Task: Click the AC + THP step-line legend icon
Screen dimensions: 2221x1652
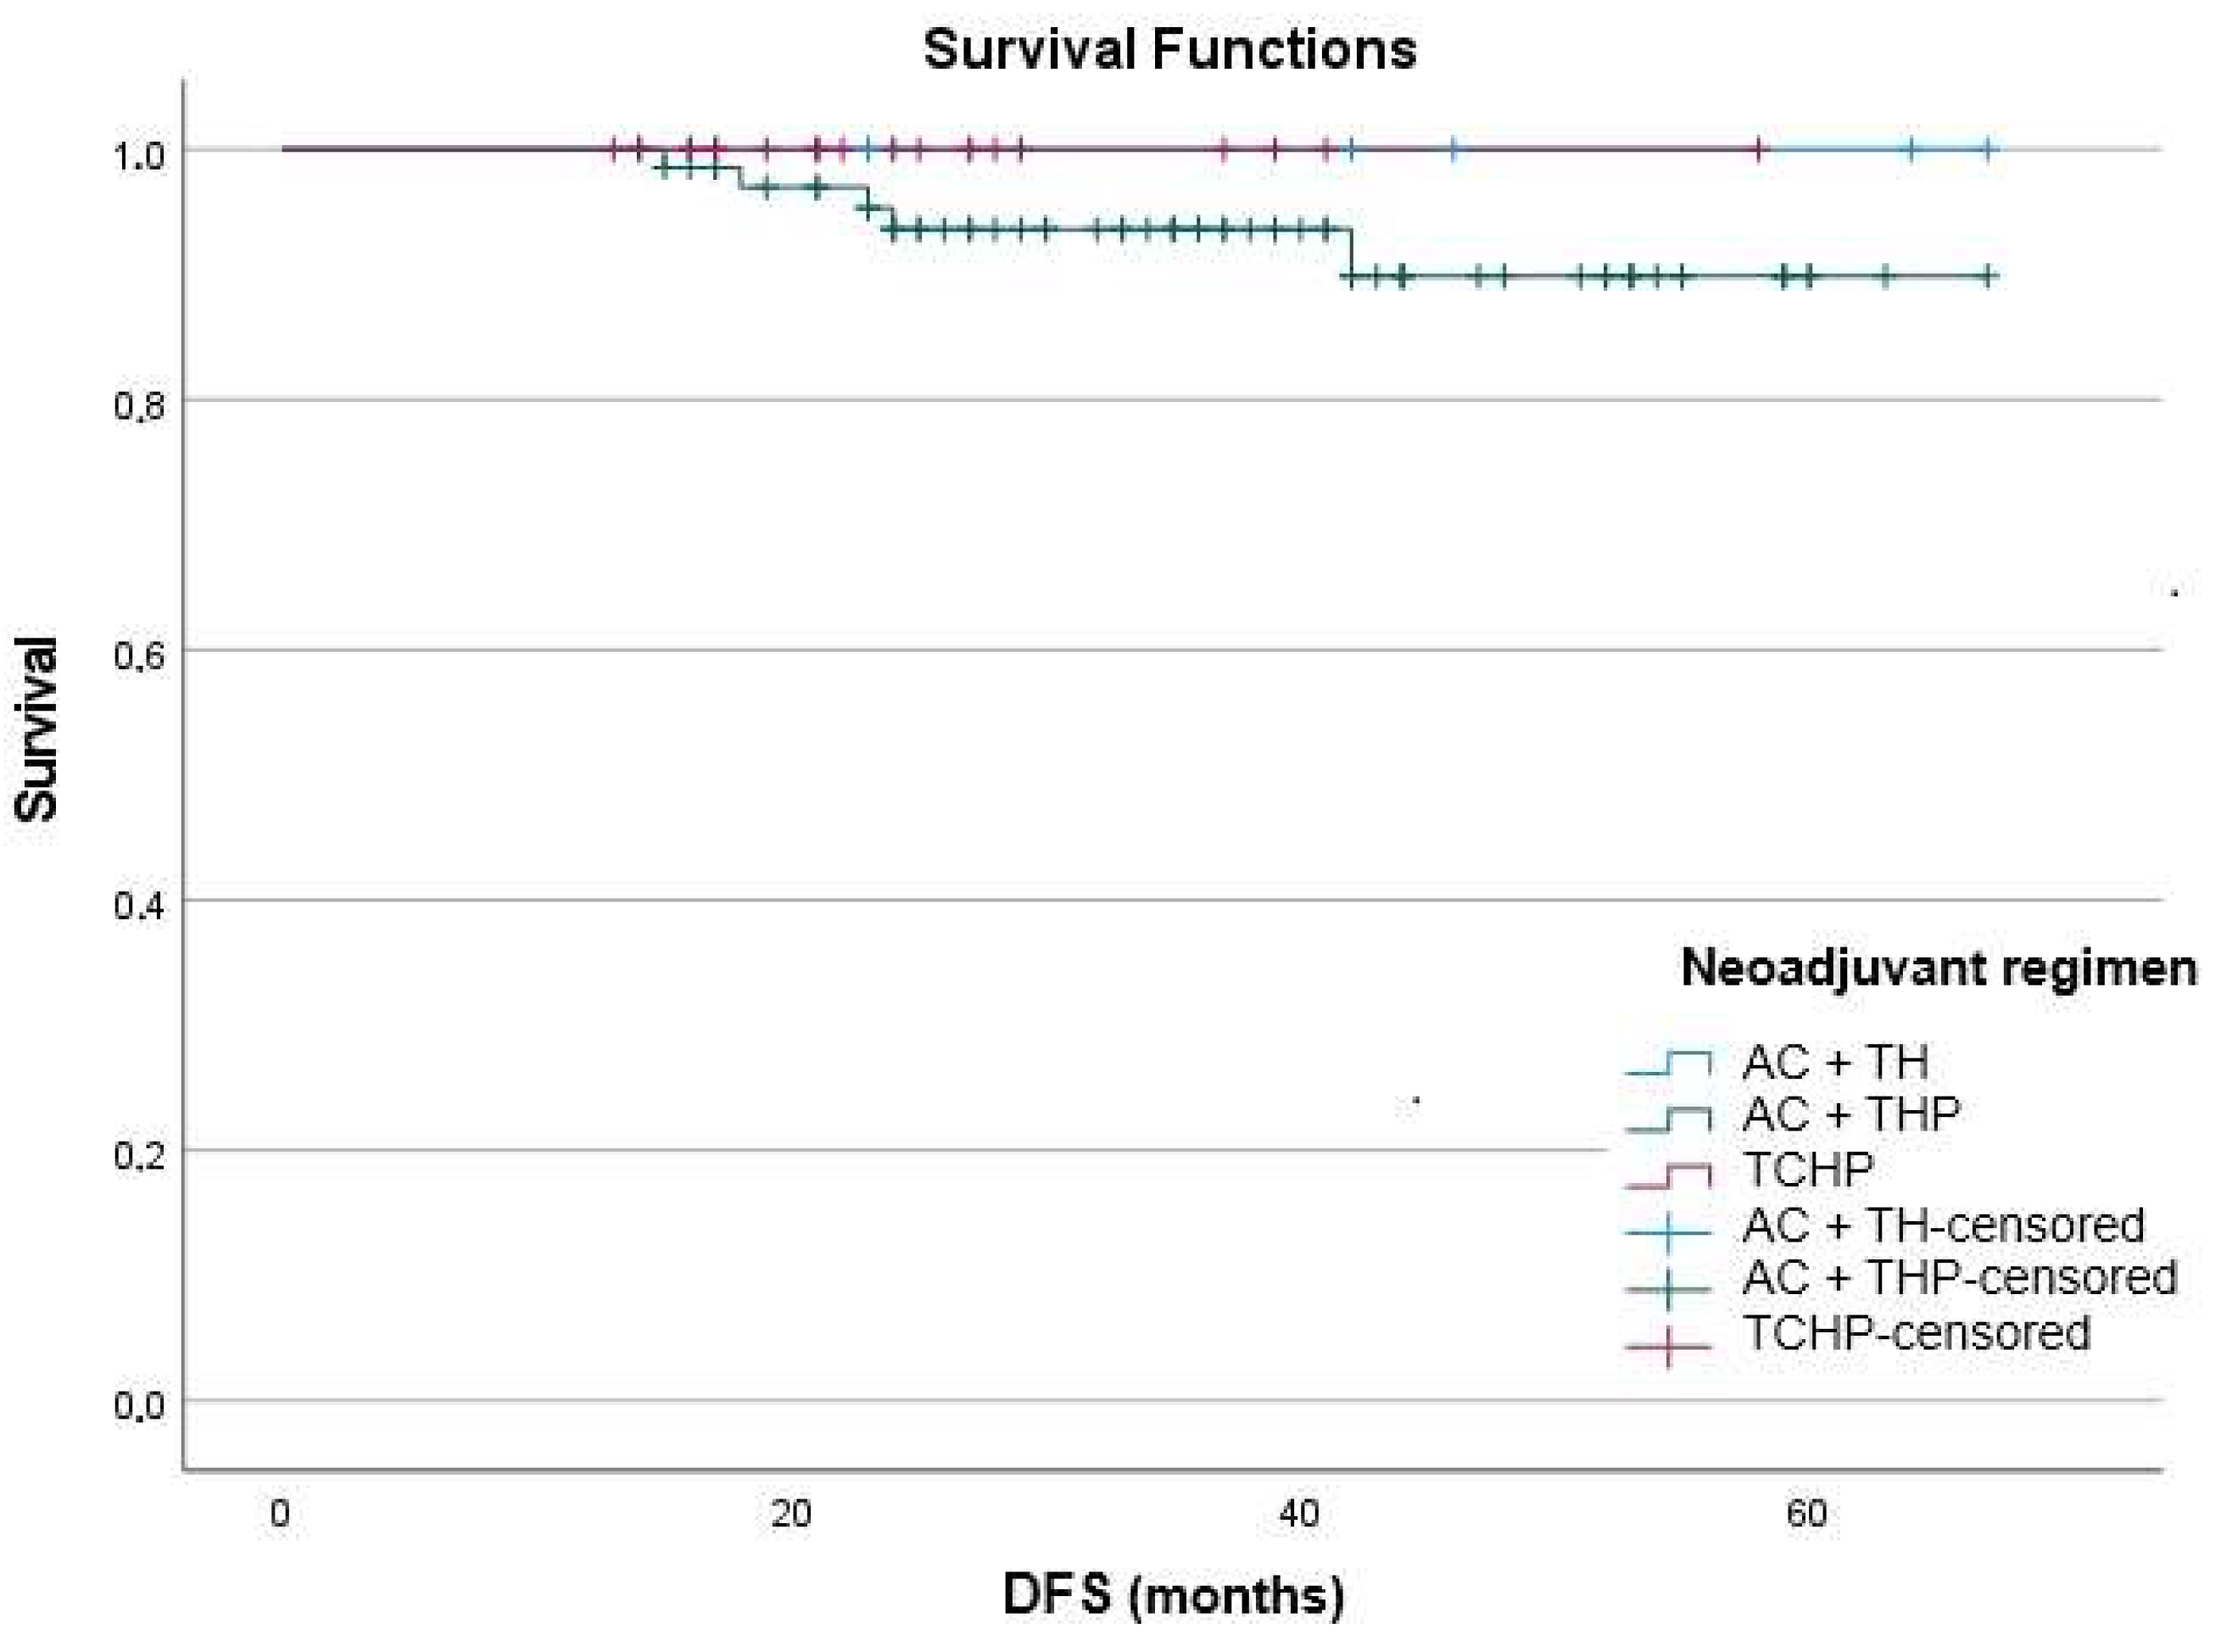Action: click(x=1668, y=1119)
